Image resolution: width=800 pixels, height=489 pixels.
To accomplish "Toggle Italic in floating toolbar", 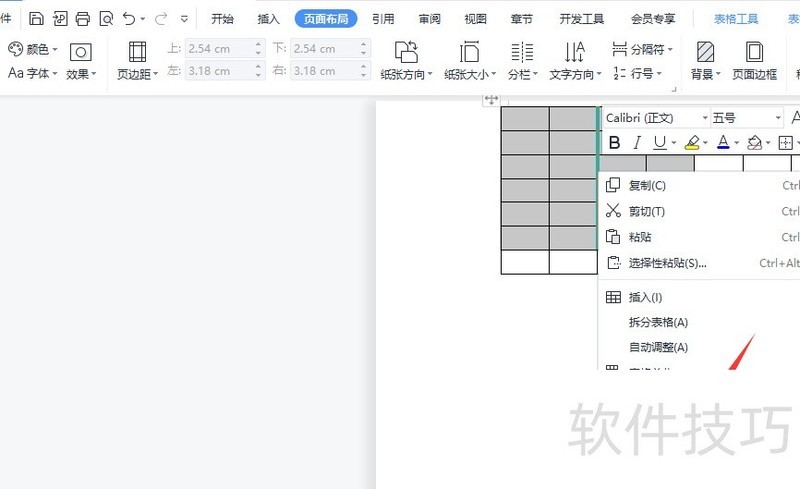I will pos(637,143).
